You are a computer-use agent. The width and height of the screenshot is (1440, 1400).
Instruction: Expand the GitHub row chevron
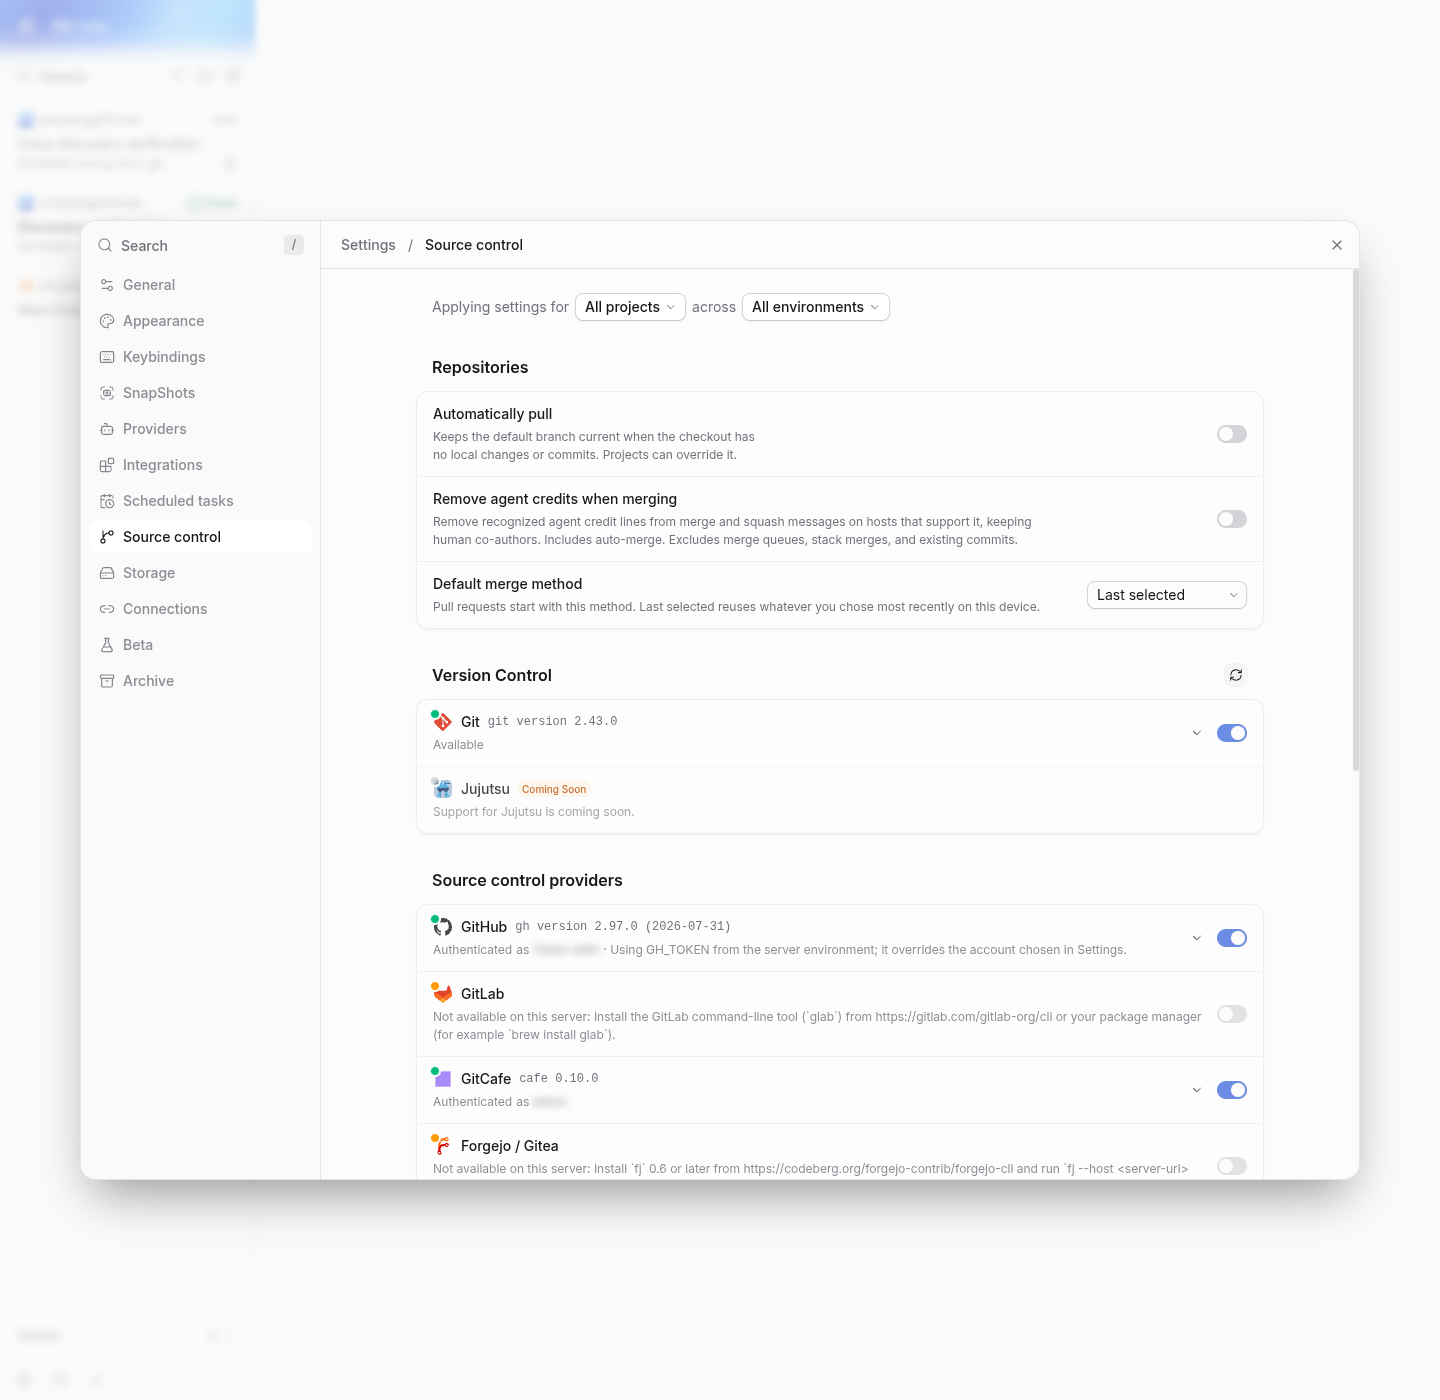pyautogui.click(x=1197, y=938)
